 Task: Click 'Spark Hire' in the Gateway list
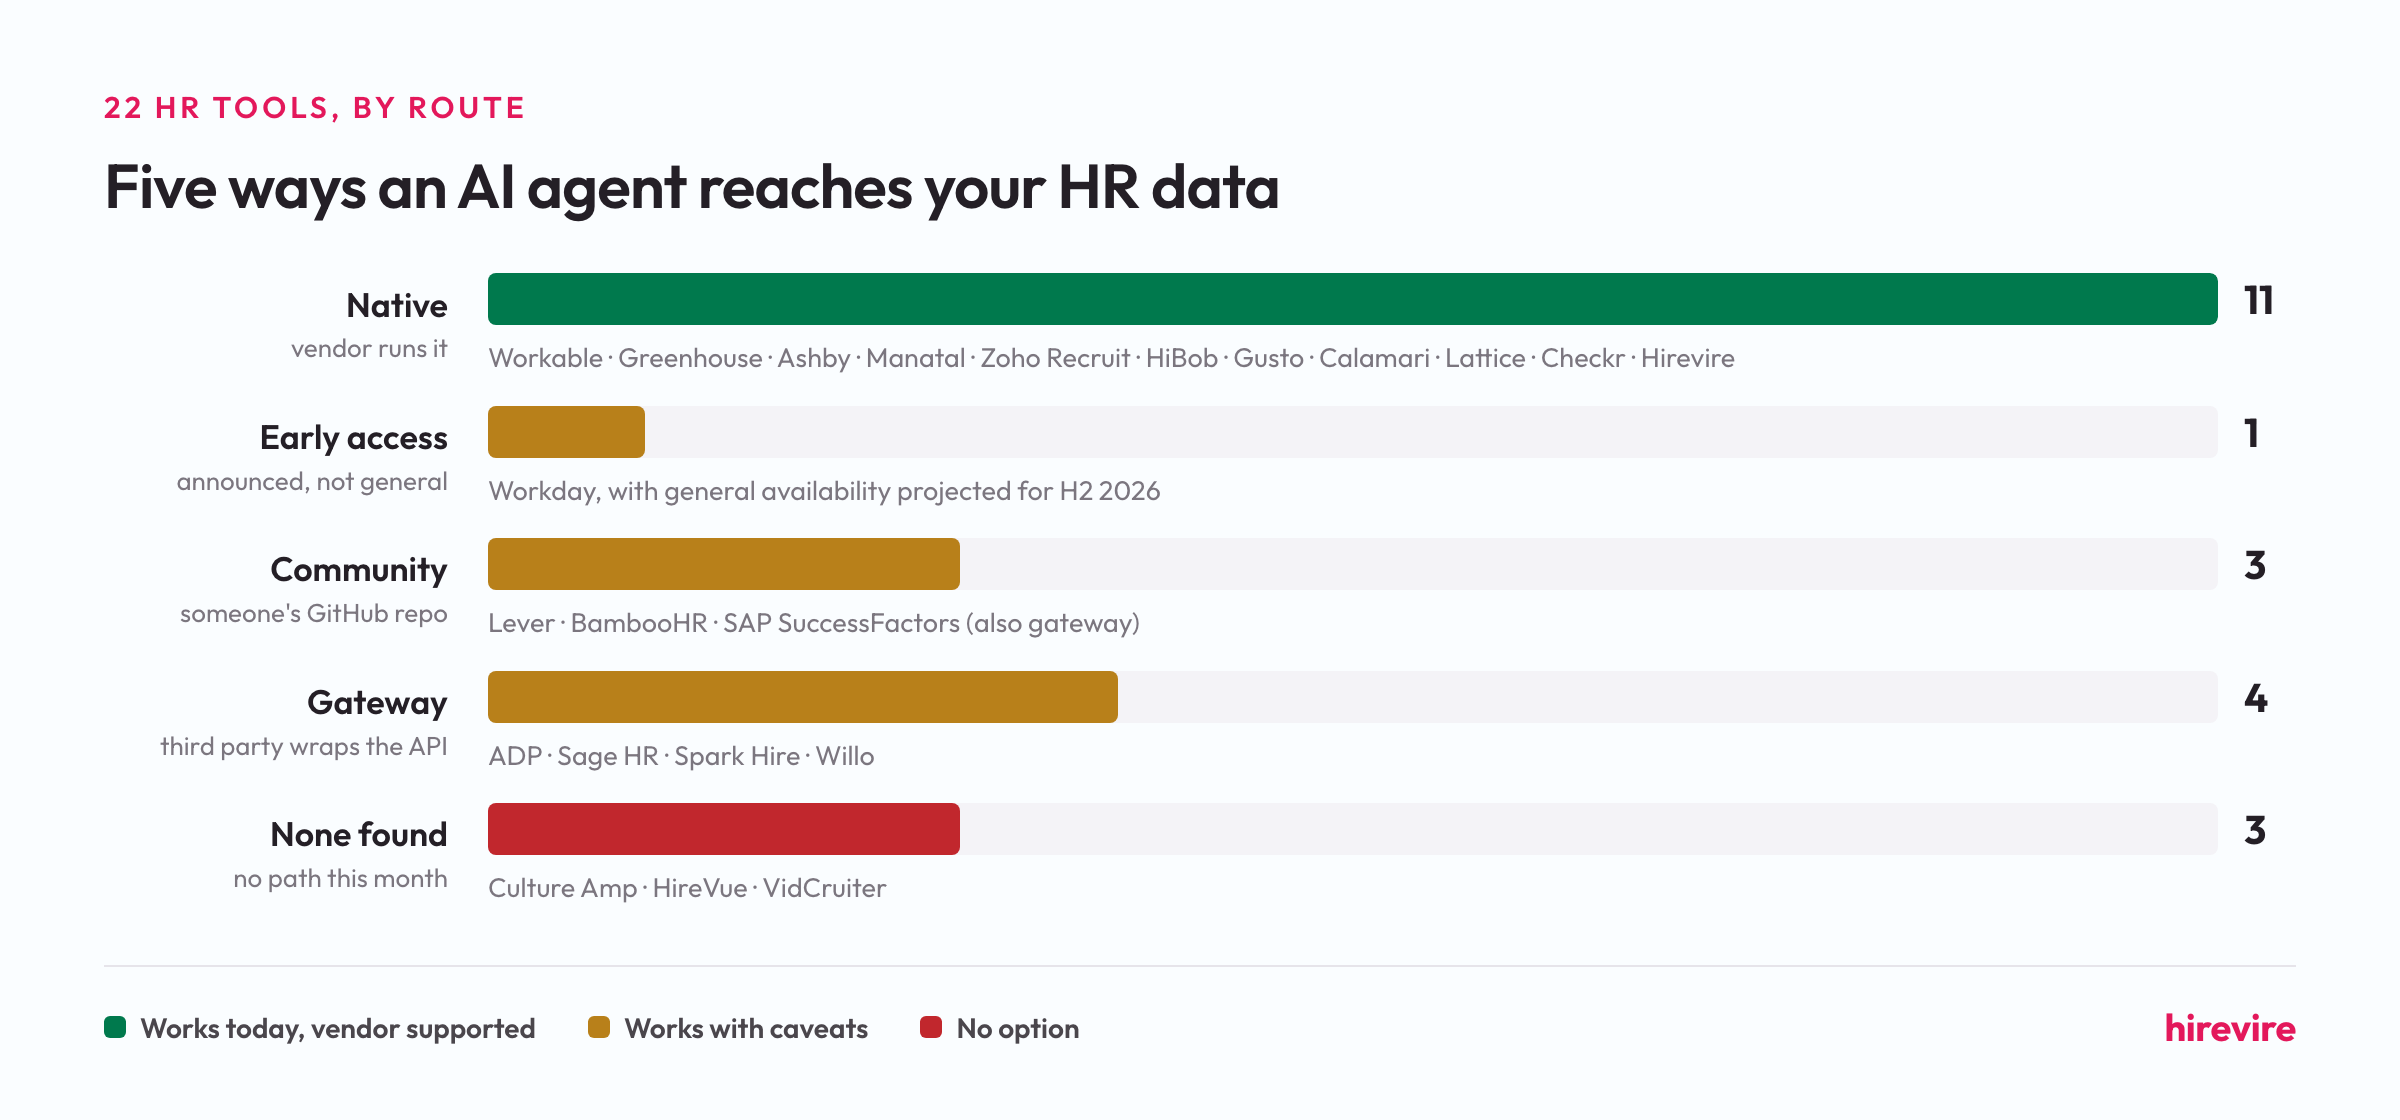click(737, 756)
